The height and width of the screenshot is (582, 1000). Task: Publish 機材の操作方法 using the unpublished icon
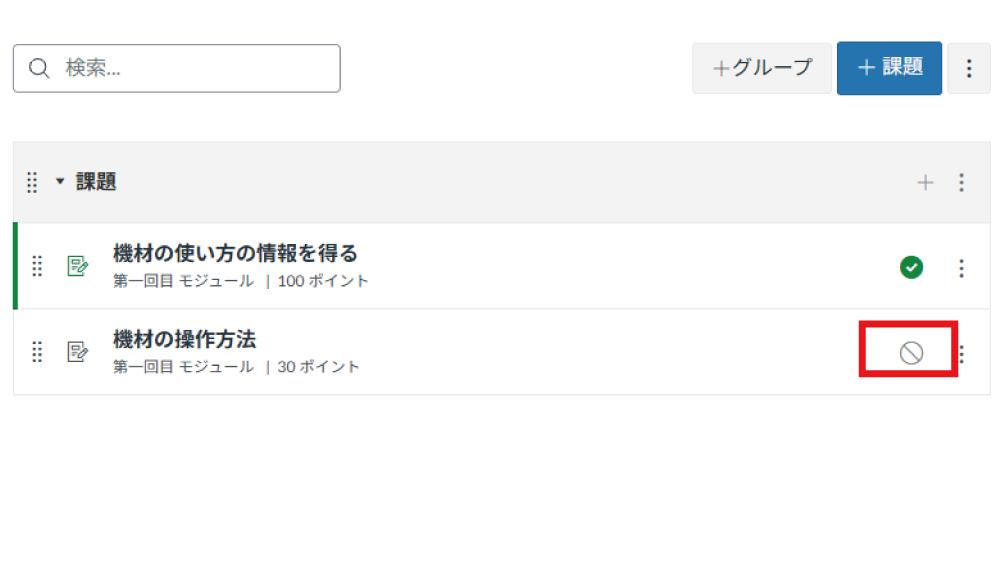[911, 352]
